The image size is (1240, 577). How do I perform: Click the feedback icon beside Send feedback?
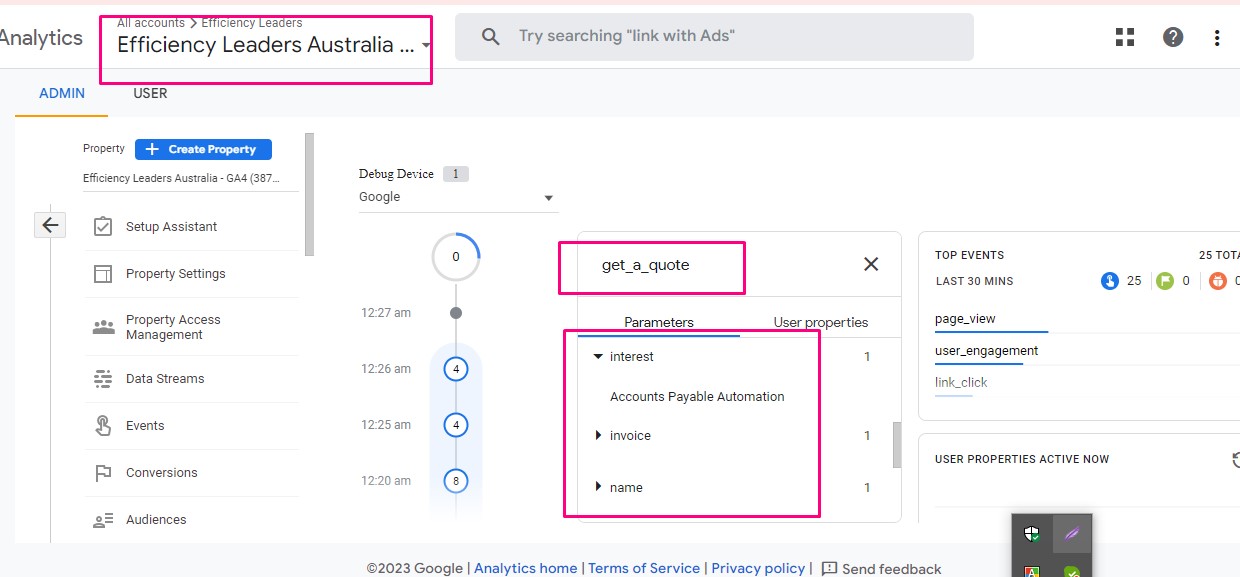click(829, 568)
